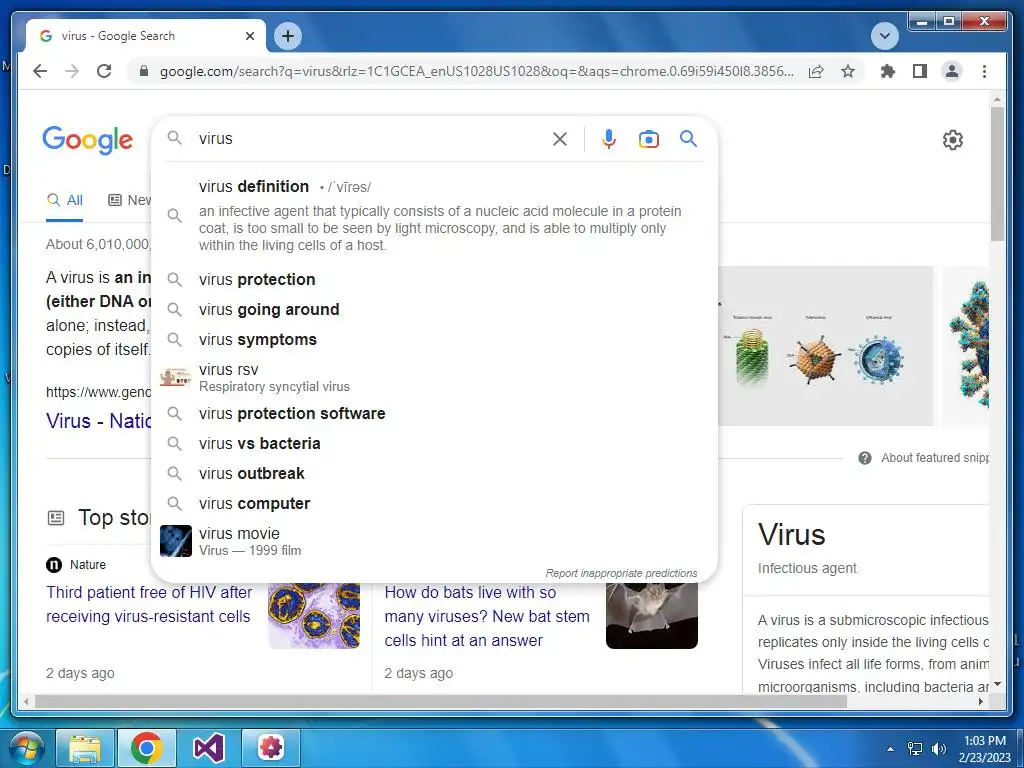1024x768 pixels.
Task: Click the Google logo
Action: coord(88,140)
